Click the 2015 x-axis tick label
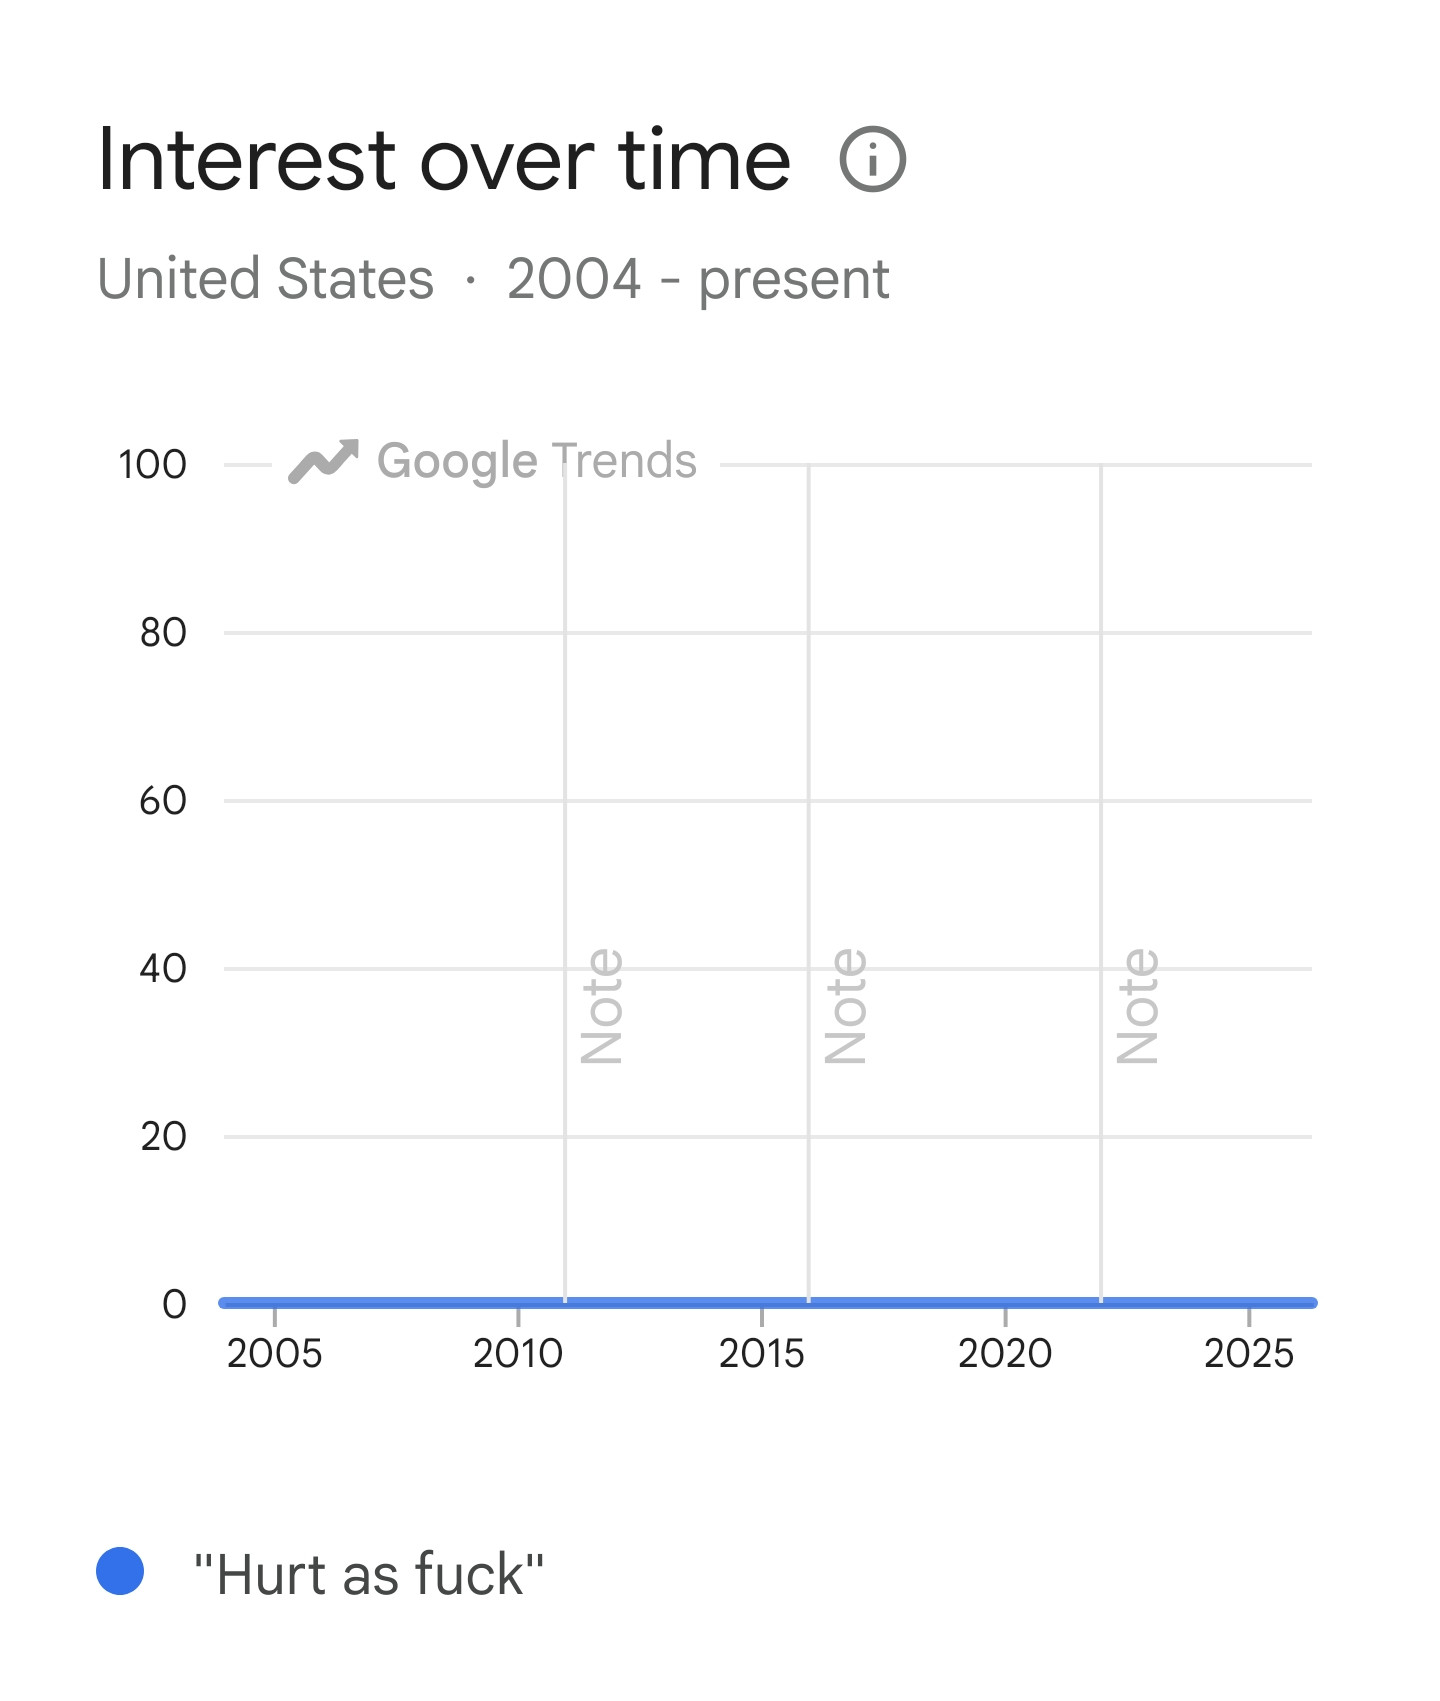Image resolution: width=1440 pixels, height=1701 pixels. click(762, 1353)
